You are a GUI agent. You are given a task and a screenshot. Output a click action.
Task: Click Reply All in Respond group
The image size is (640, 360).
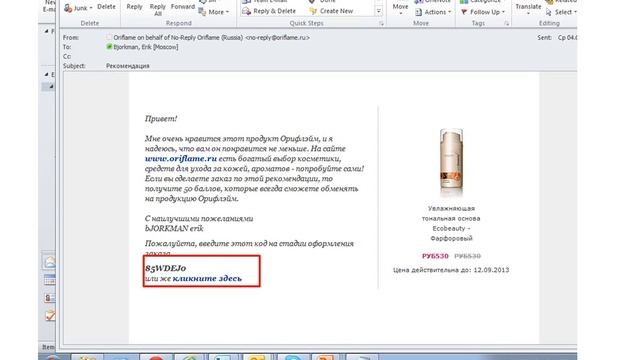tap(158, 10)
